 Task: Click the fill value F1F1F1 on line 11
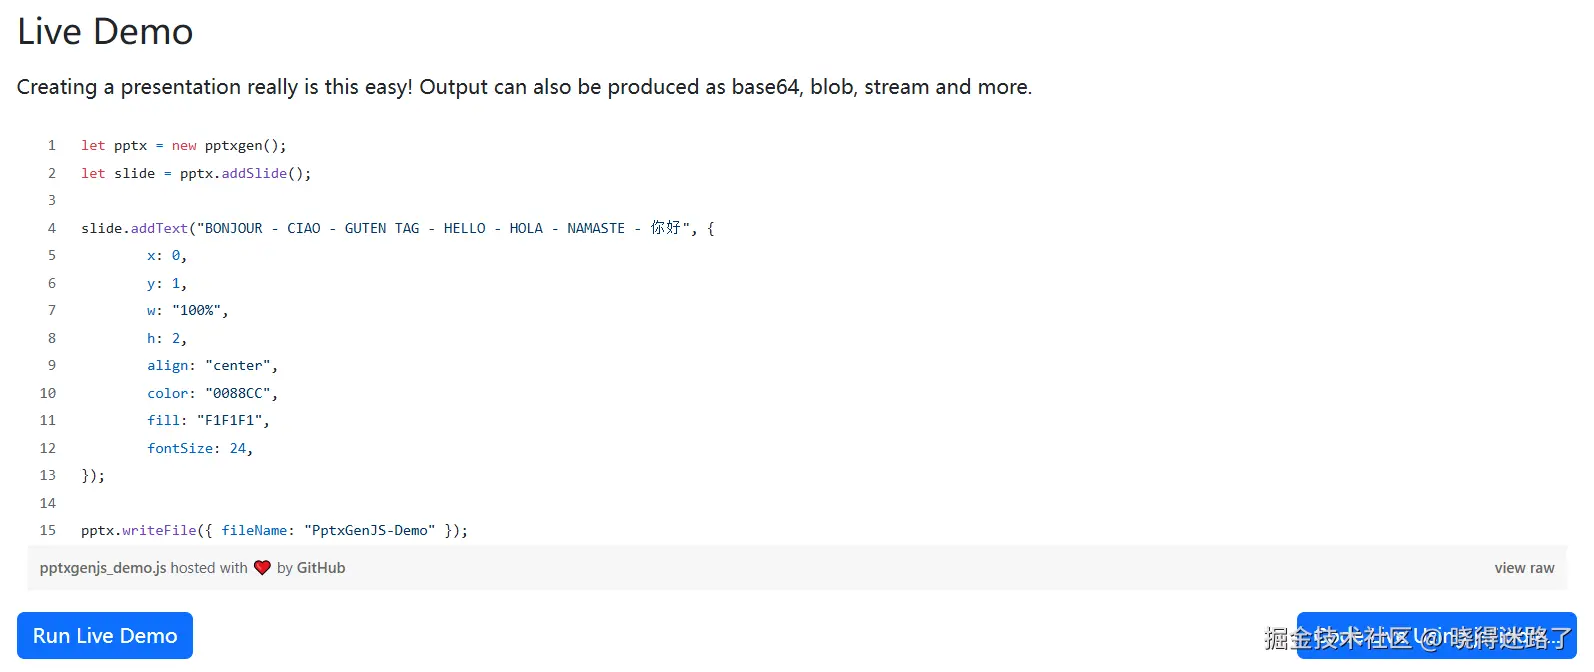coord(233,420)
